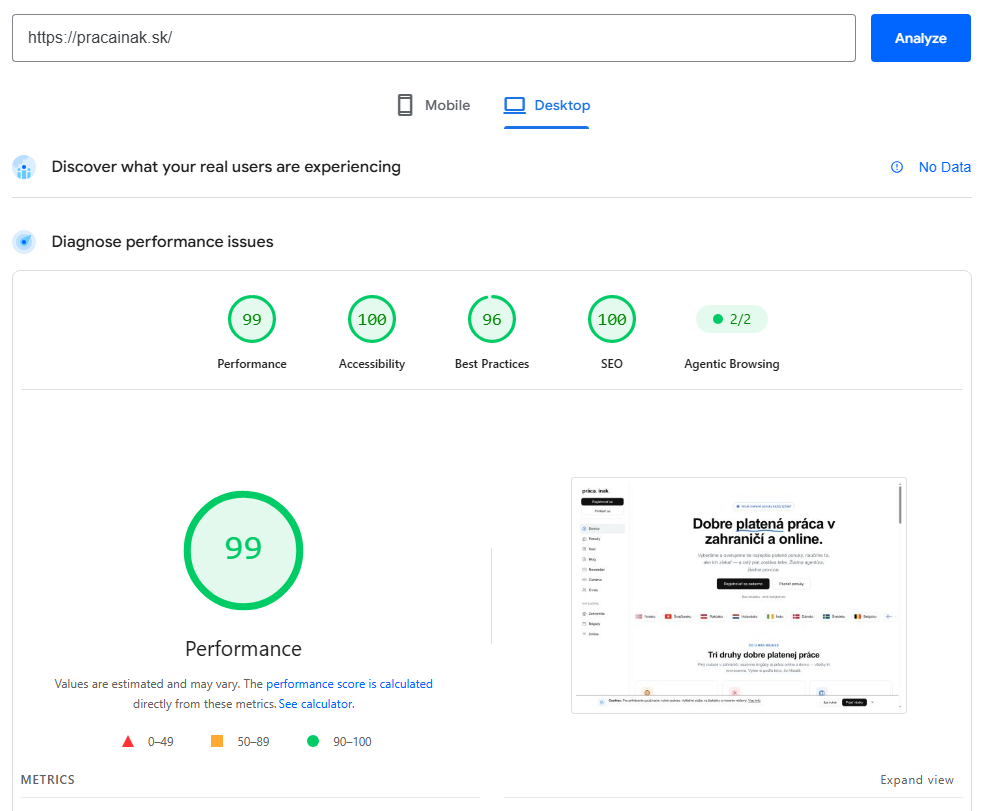Open 'performance score is calculated' link
Image resolution: width=985 pixels, height=811 pixels.
[349, 683]
